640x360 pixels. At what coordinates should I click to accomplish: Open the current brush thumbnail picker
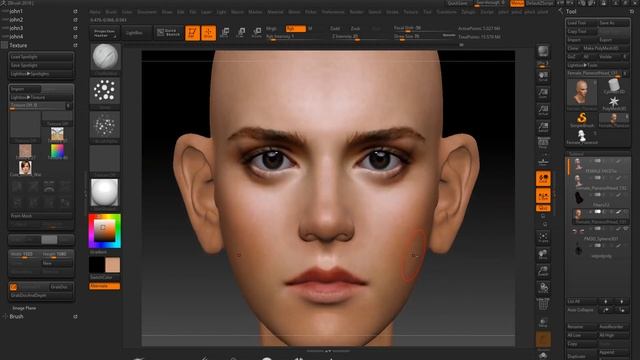[x=105, y=58]
